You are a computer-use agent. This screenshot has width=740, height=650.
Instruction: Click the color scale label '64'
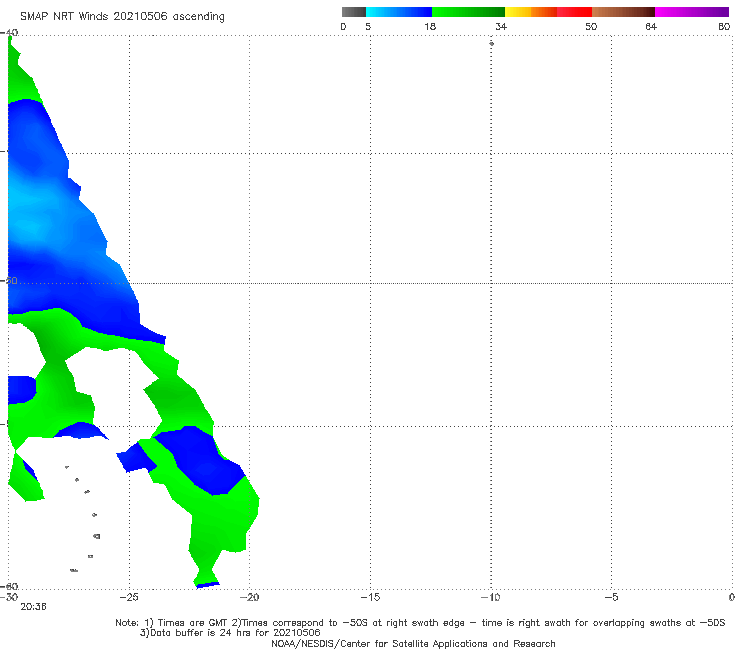coord(651,26)
